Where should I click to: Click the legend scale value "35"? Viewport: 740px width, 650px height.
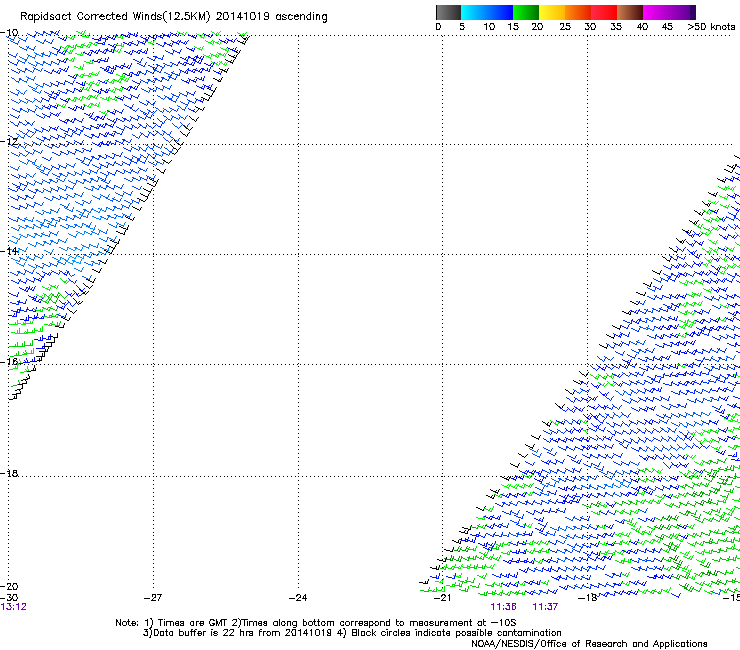coord(616,27)
